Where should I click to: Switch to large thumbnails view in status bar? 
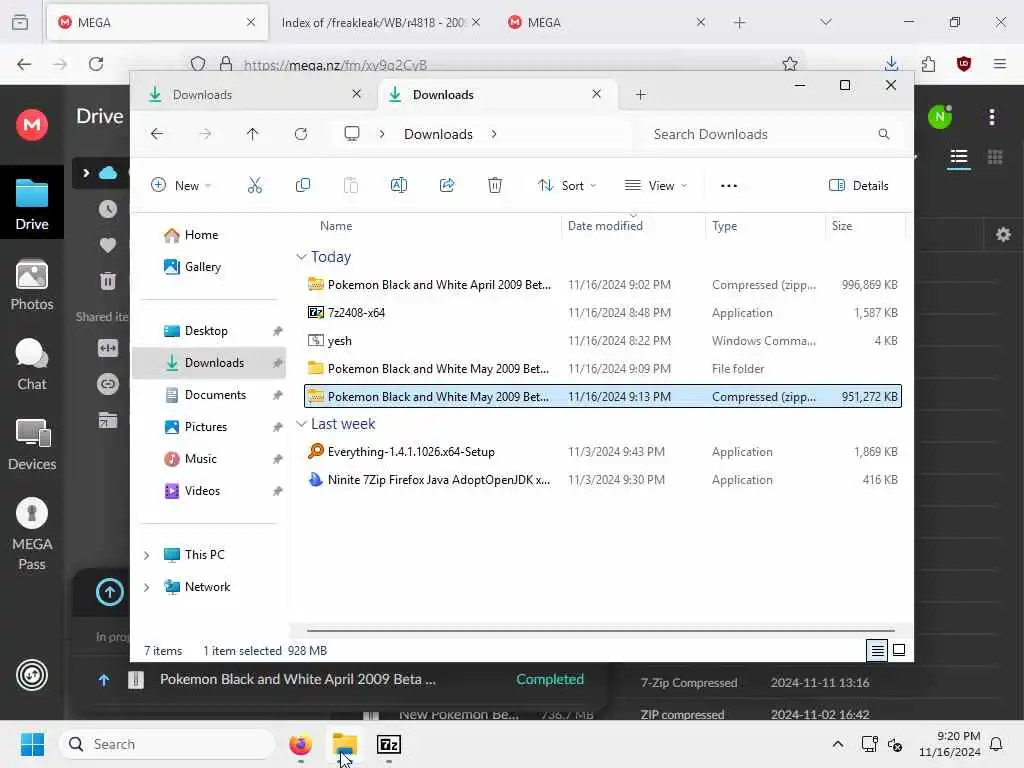pos(899,650)
